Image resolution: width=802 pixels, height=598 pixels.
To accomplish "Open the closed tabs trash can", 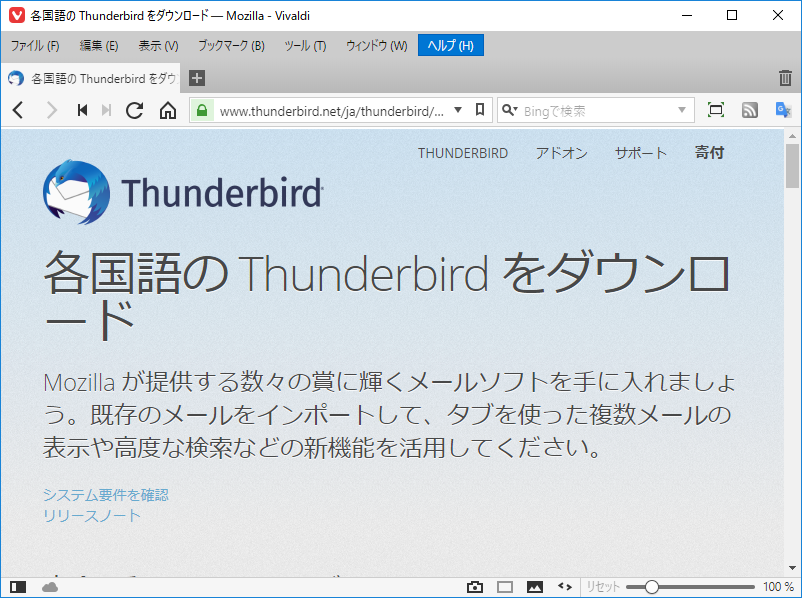I will [x=785, y=78].
